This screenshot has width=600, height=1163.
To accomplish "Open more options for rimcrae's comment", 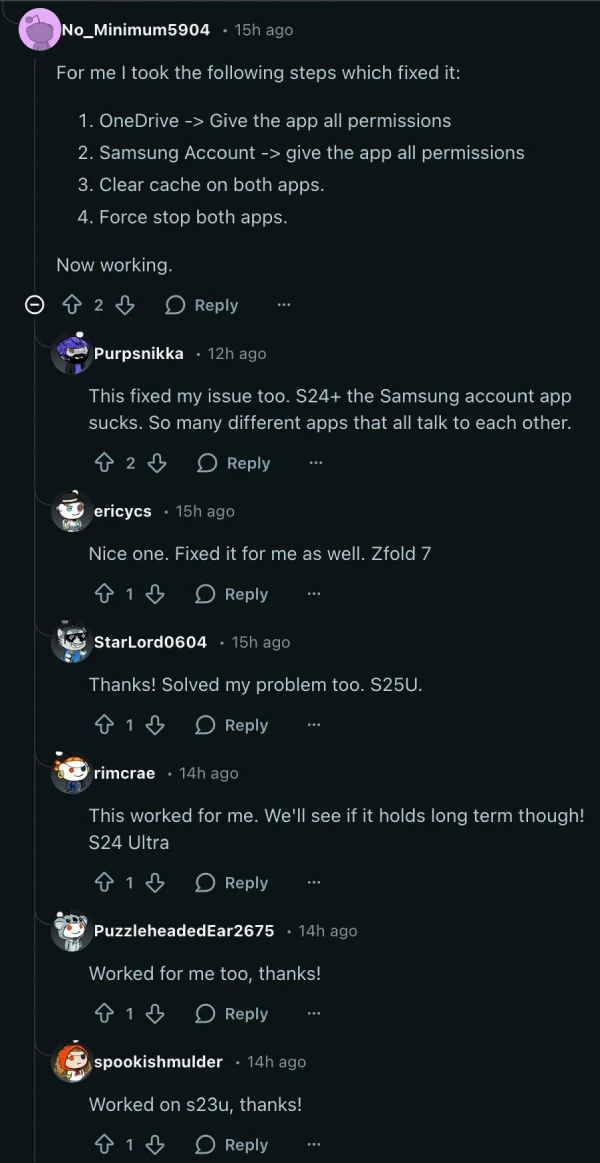I will click(313, 883).
